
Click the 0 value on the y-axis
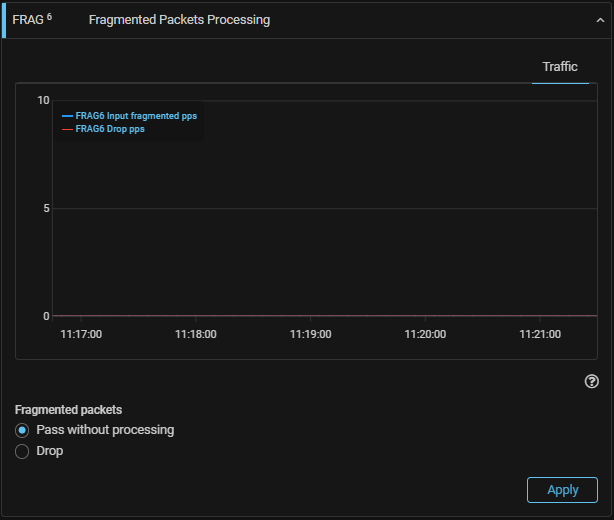[46, 316]
